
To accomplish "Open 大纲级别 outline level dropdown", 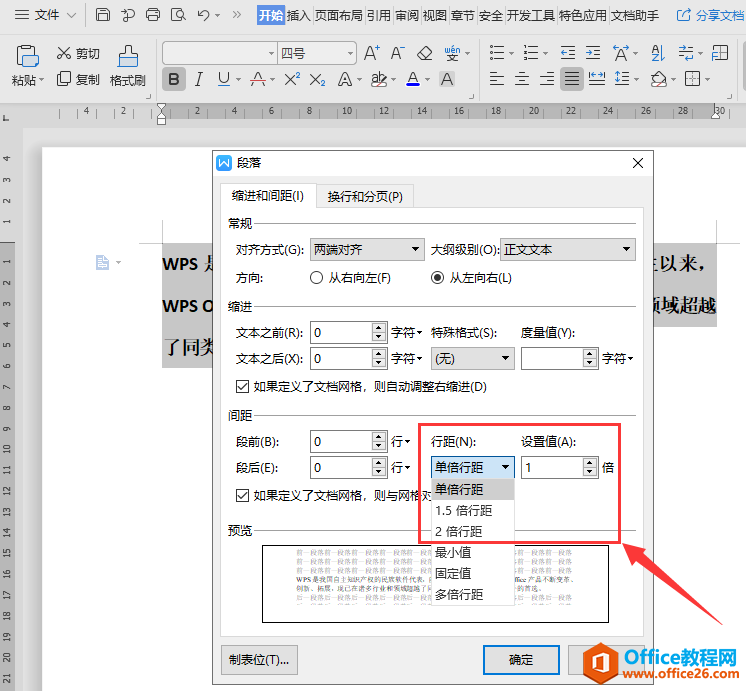I will 568,249.
